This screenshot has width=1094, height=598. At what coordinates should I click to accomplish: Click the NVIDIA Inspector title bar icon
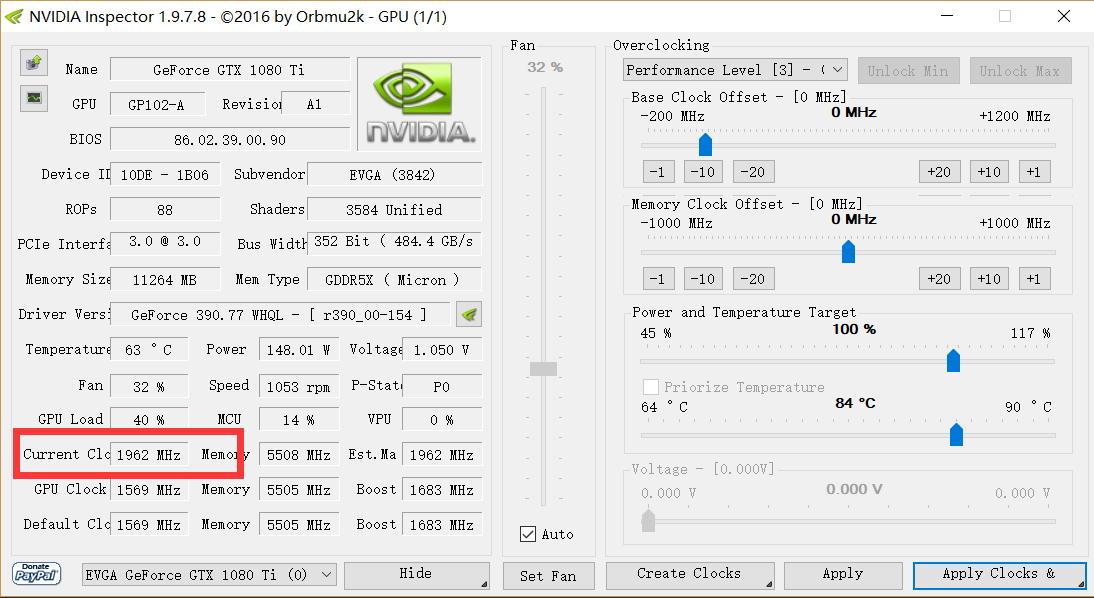pyautogui.click(x=14, y=17)
